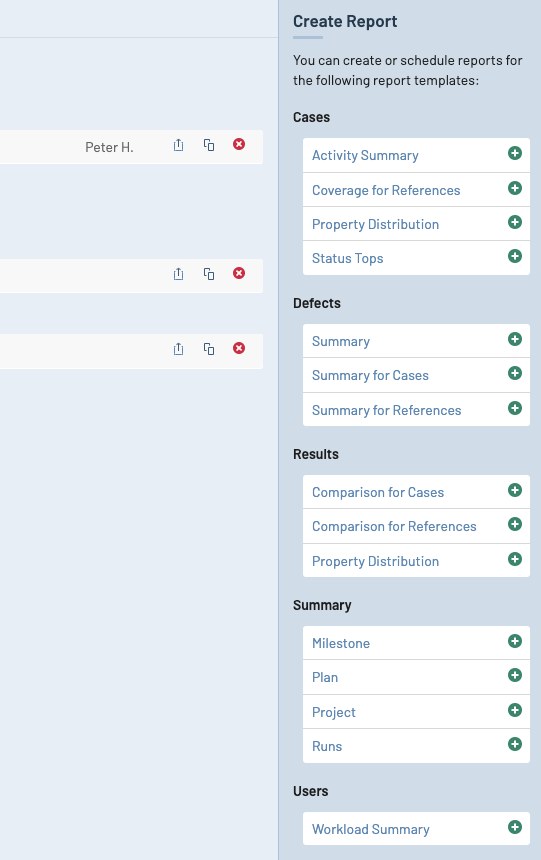Click plus icon next to Activity Summary
Image resolution: width=541 pixels, height=860 pixels.
[515, 153]
